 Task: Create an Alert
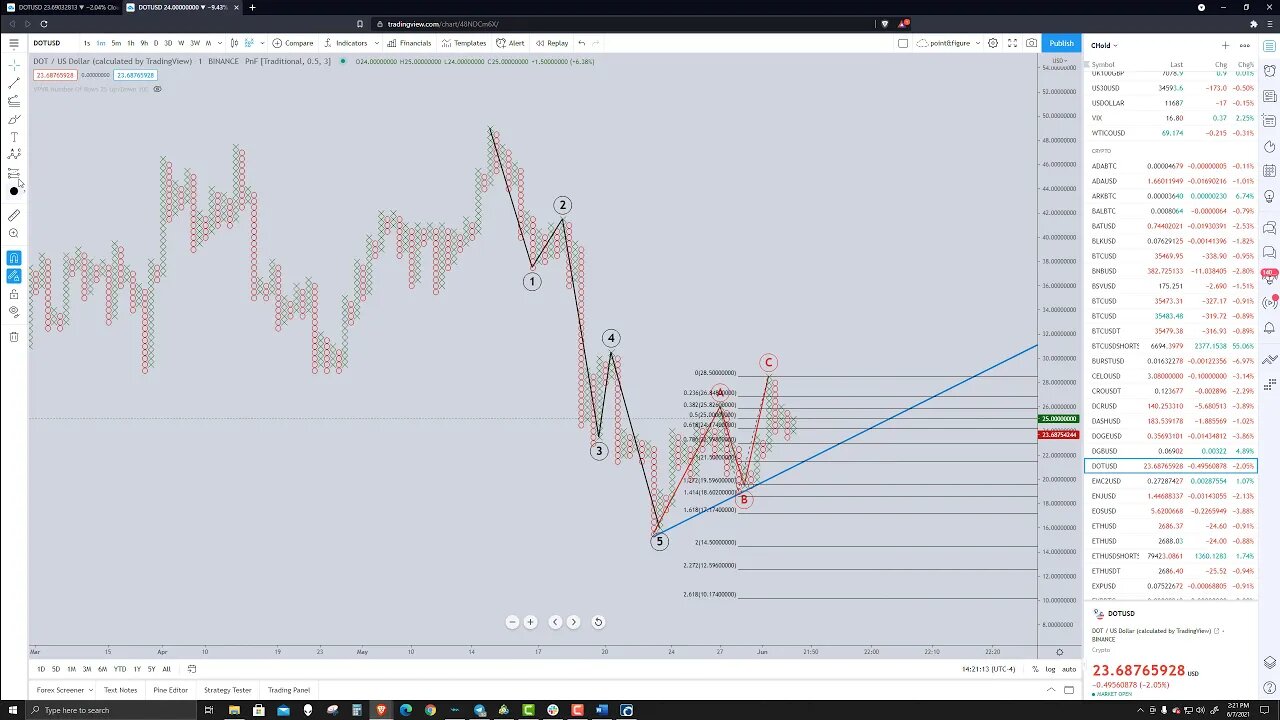[x=510, y=43]
